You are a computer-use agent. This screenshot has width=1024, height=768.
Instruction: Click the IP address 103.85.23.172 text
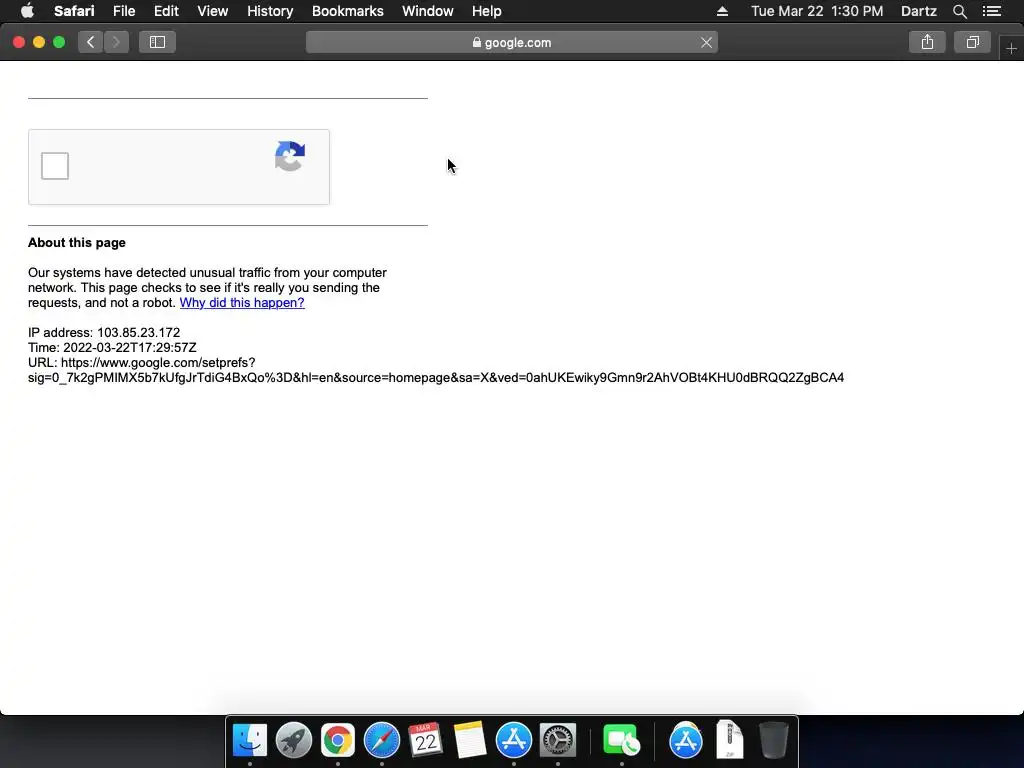point(104,332)
